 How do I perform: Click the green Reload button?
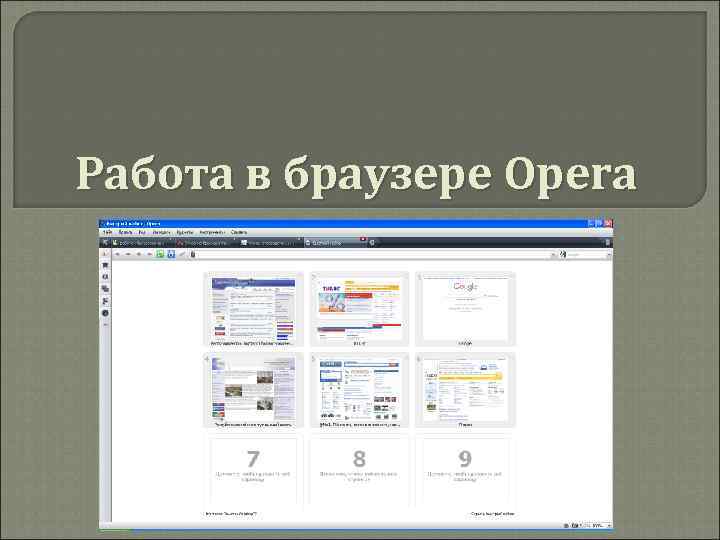[160, 254]
